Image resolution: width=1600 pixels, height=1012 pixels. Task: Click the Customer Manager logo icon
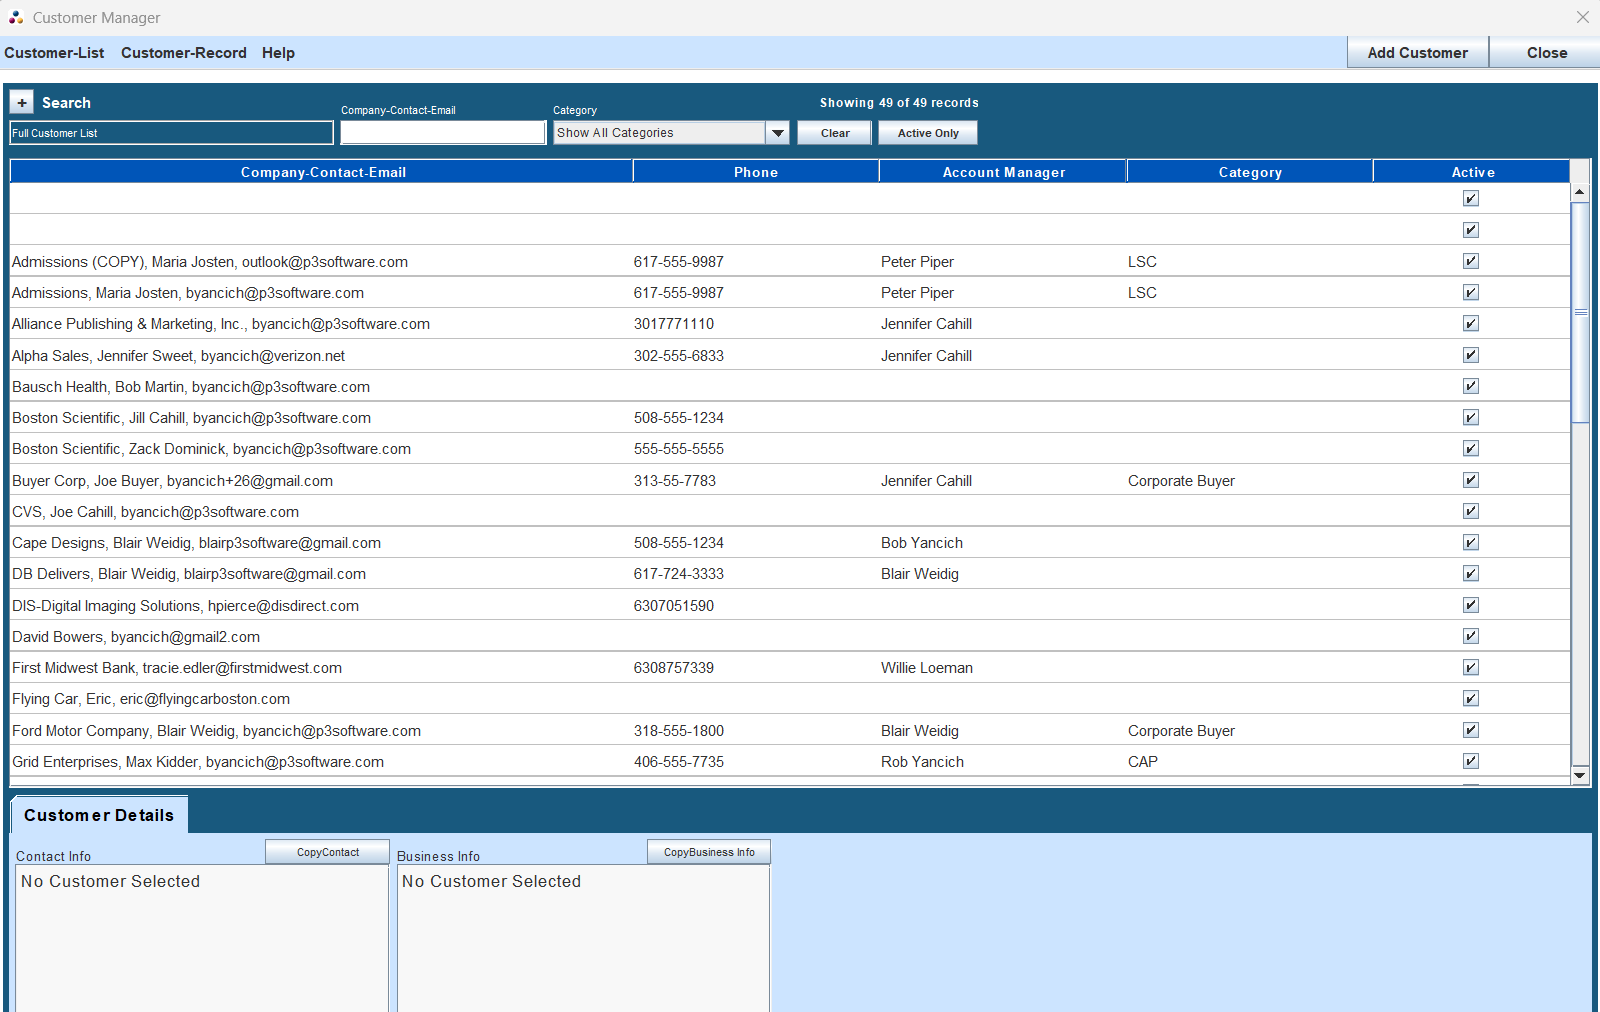click(x=14, y=17)
